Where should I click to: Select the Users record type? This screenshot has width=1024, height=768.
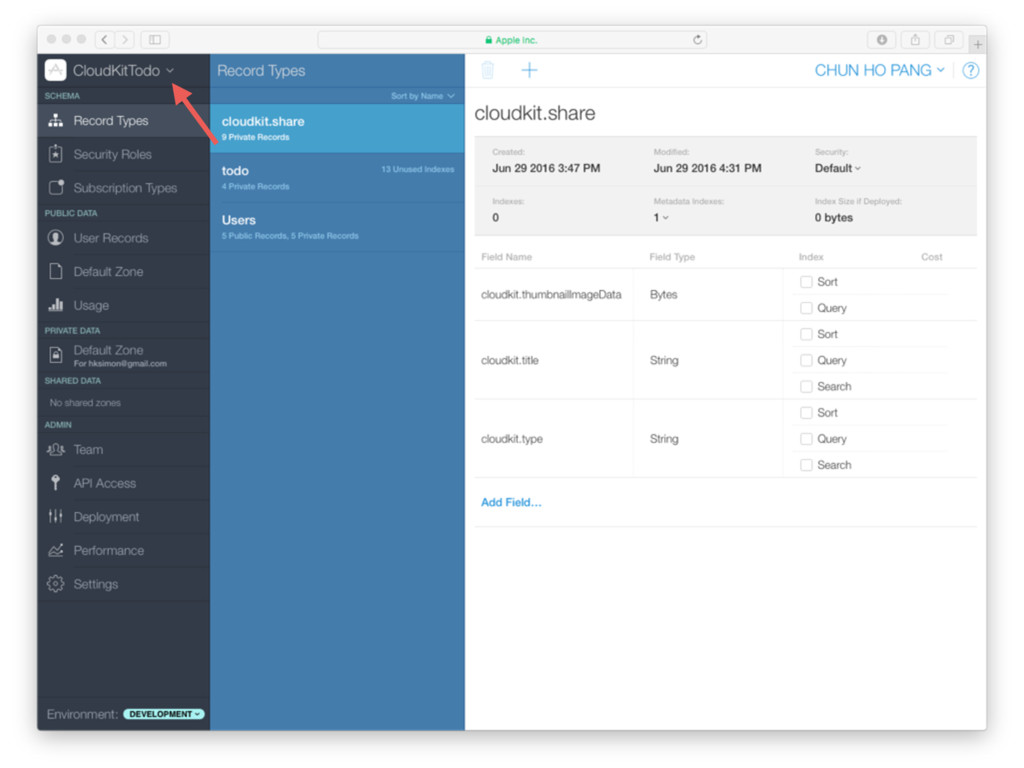pyautogui.click(x=337, y=227)
